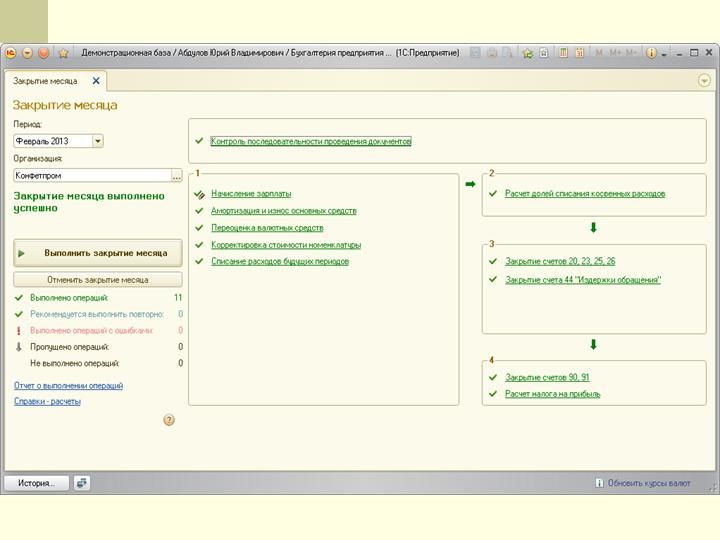Open 'Отчет о выполнении операций' link

68,385
